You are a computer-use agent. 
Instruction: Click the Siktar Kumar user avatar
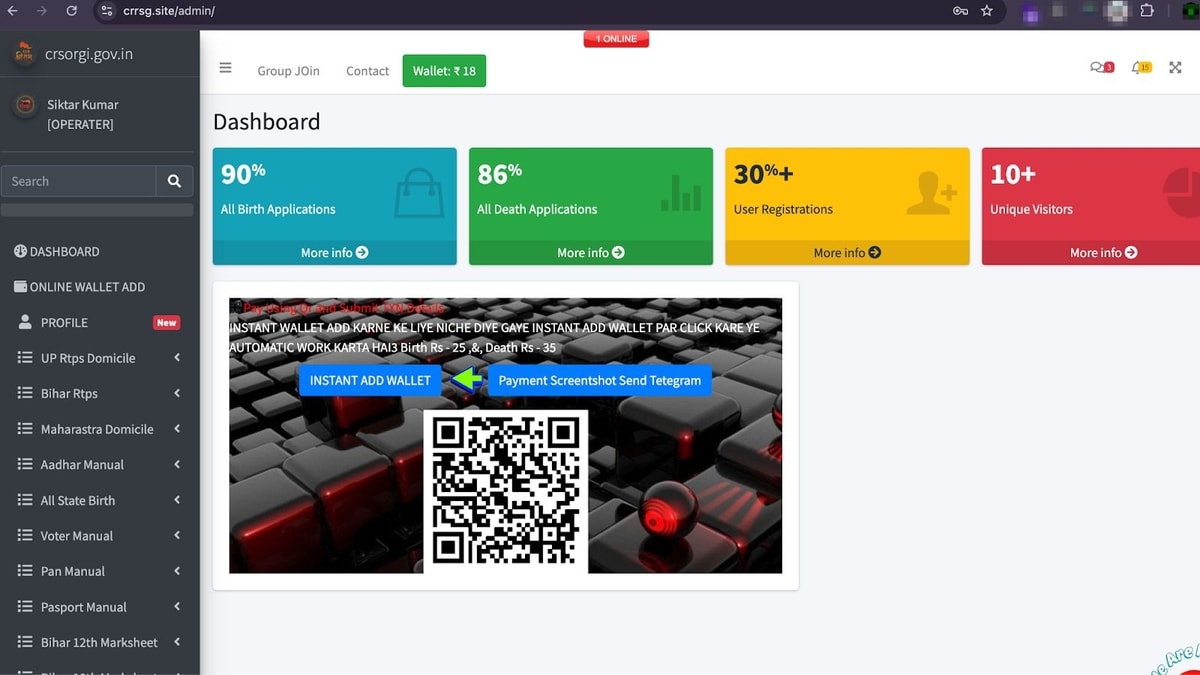pyautogui.click(x=24, y=107)
